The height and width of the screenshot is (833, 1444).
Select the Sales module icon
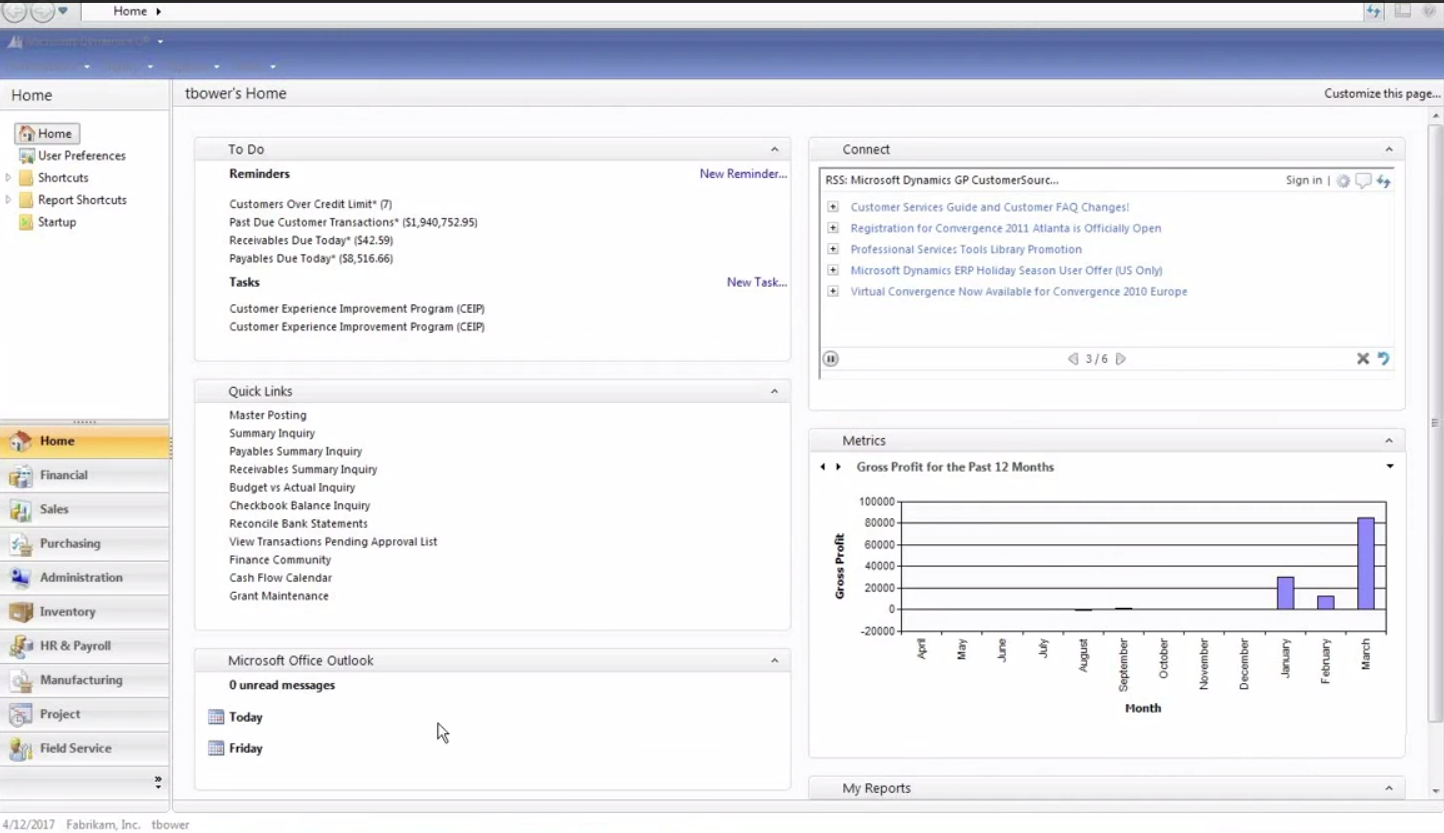coord(54,510)
